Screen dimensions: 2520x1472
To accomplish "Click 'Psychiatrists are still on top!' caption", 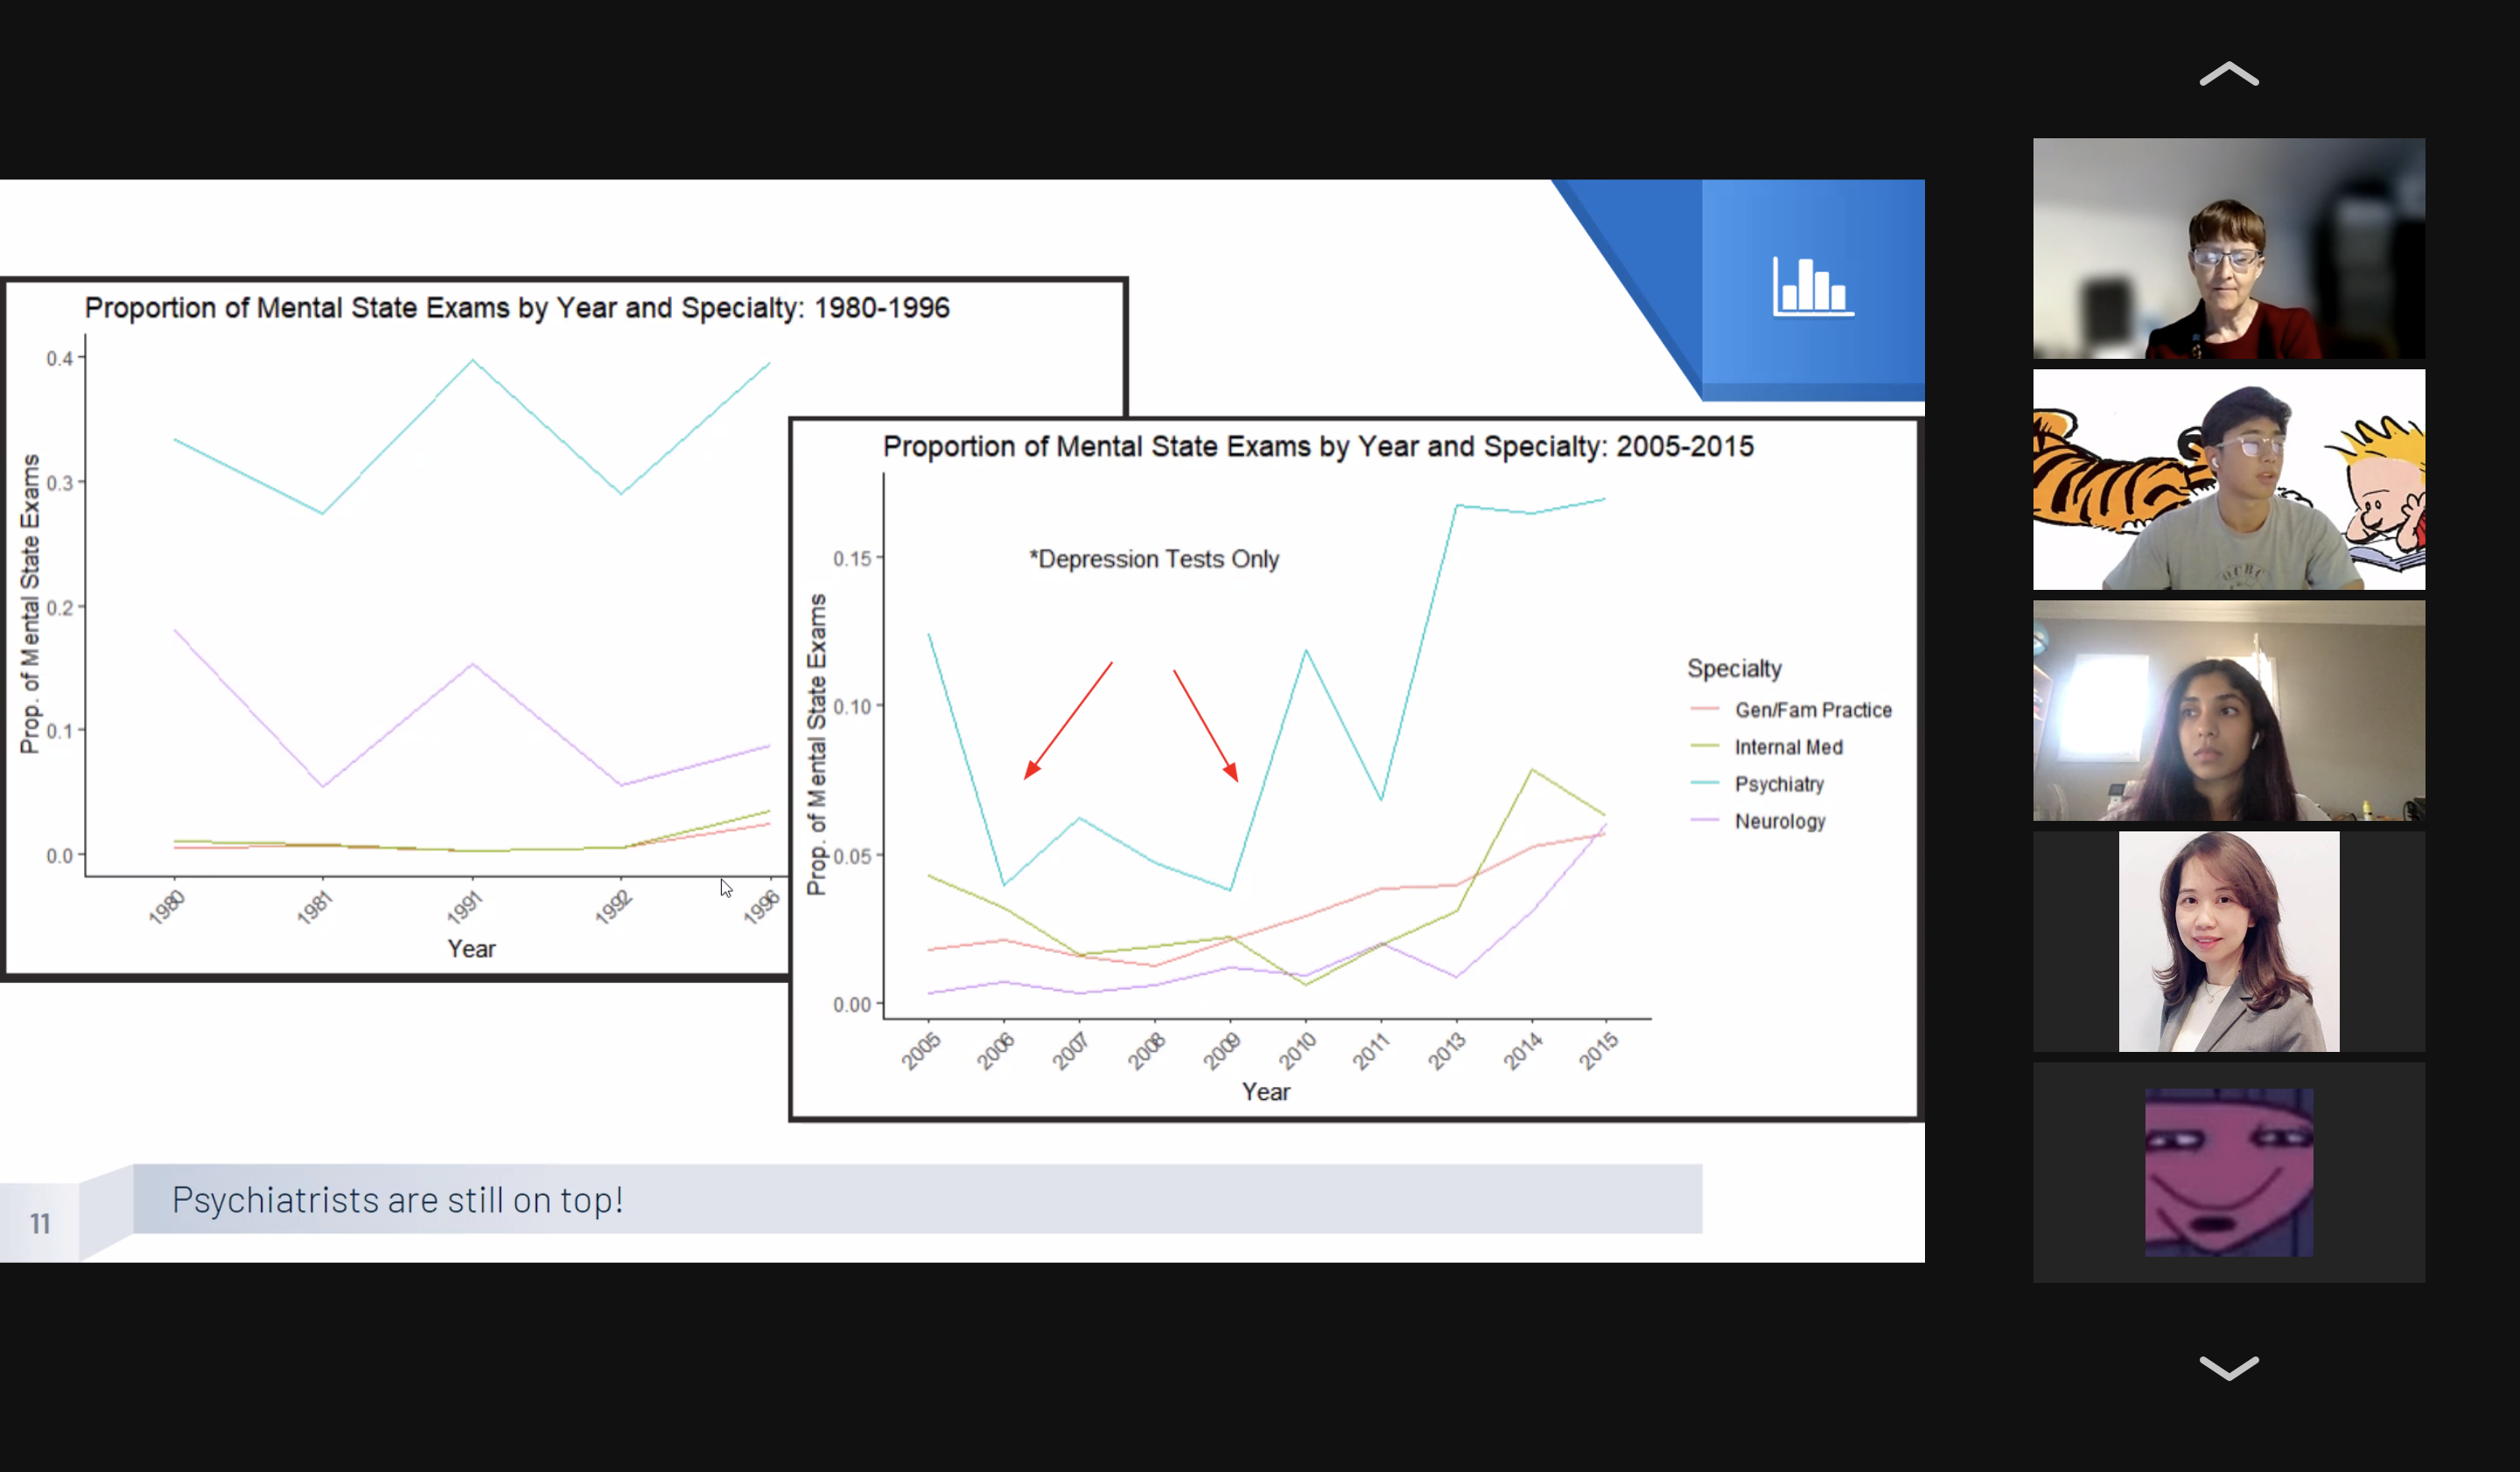I will [398, 1199].
